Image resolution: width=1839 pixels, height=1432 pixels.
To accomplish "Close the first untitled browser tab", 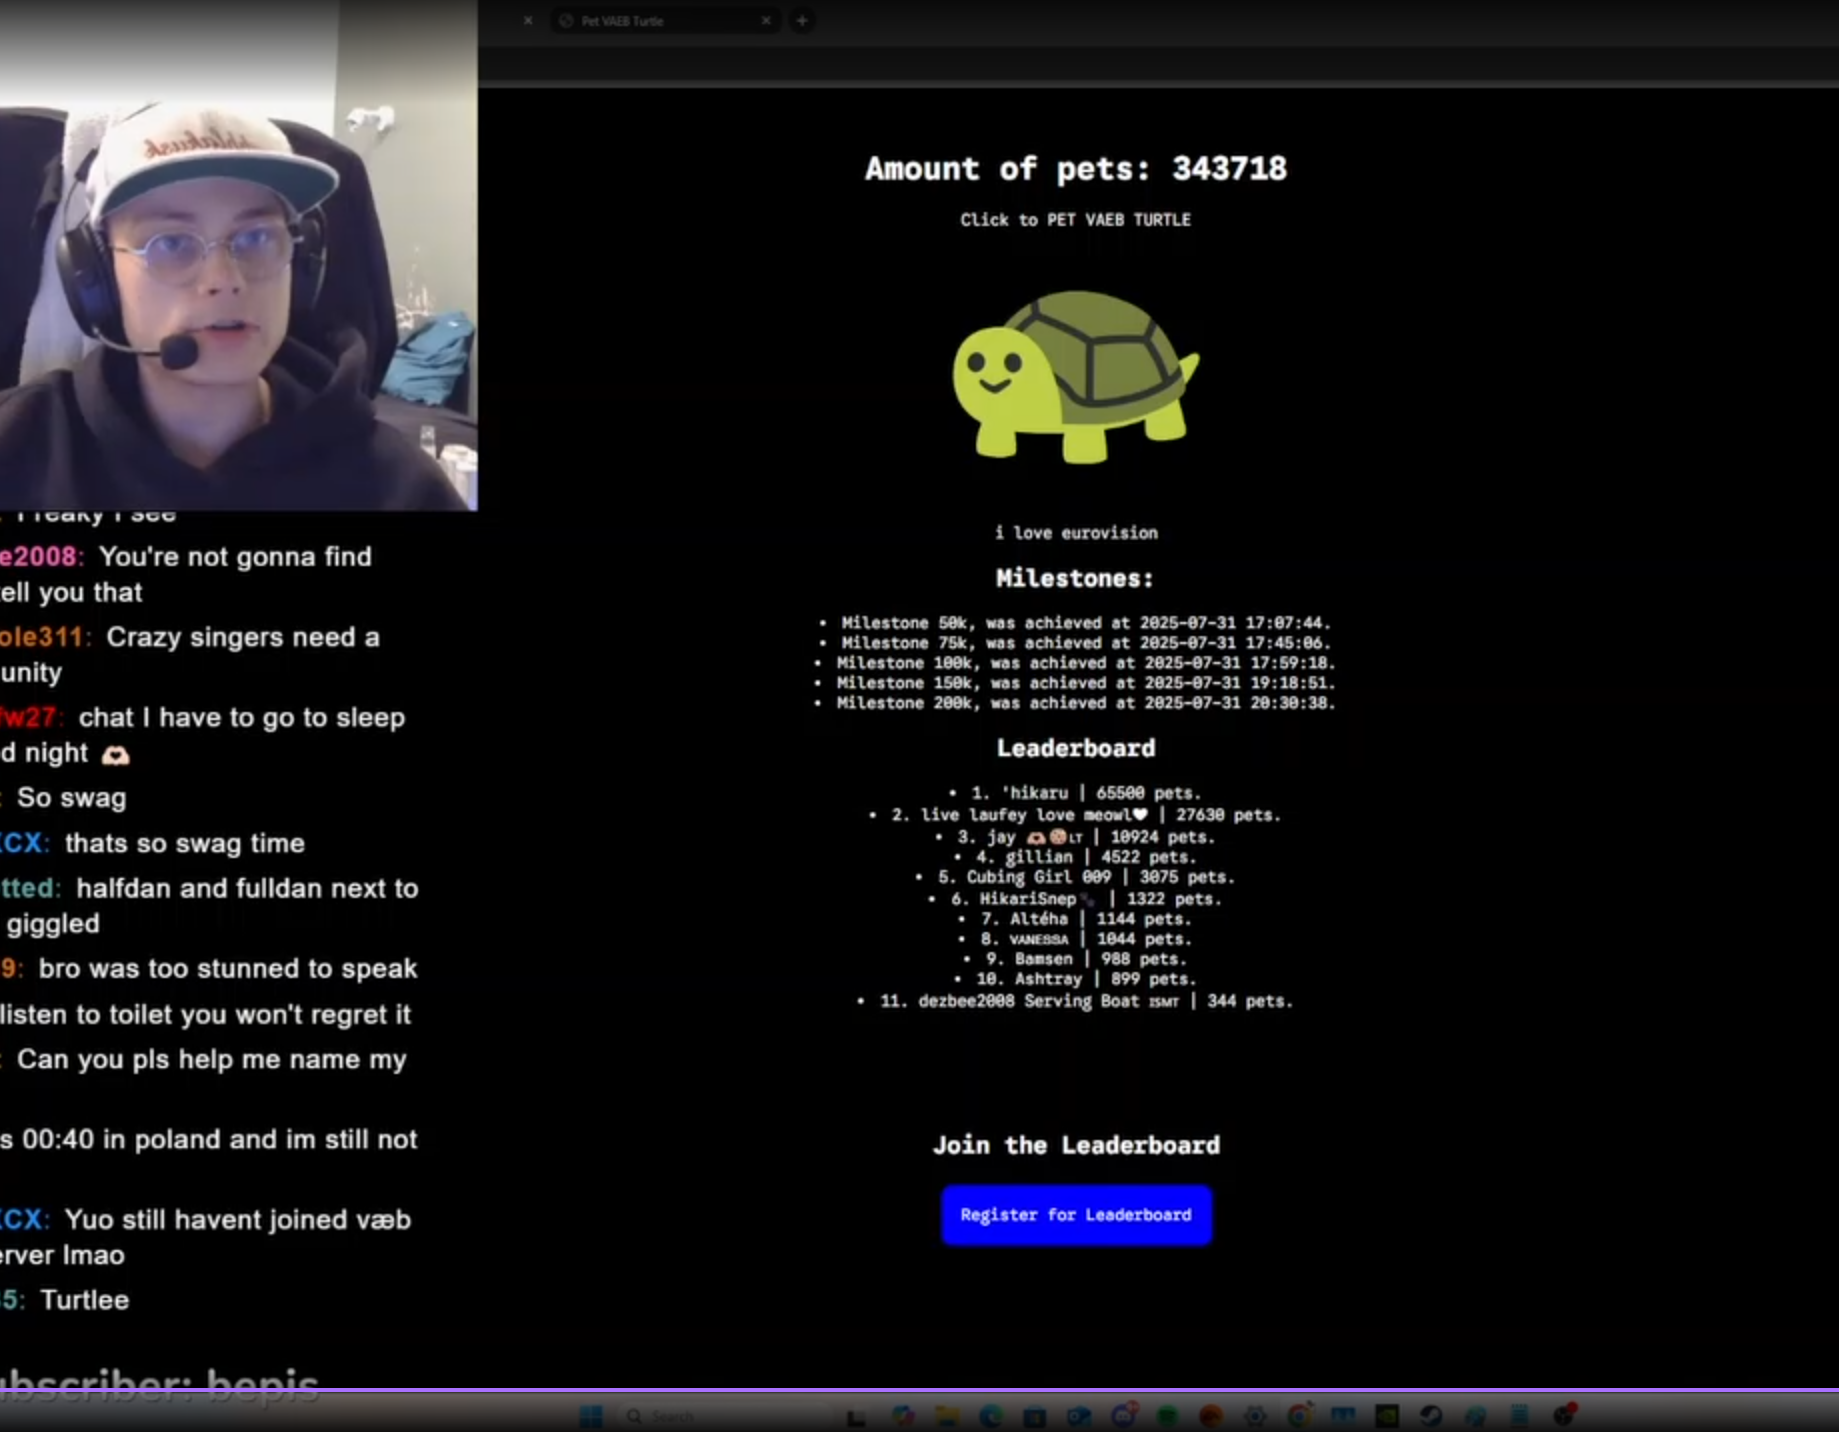I will click(528, 21).
